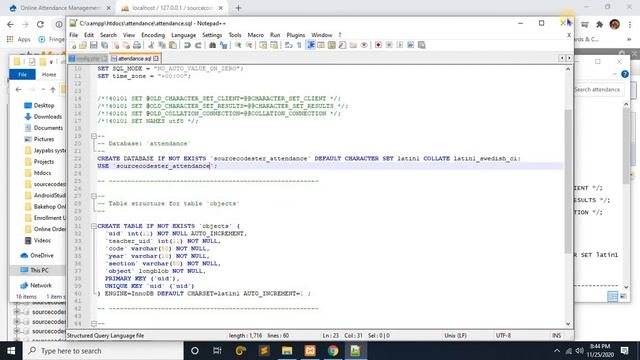This screenshot has height=360, width=640.
Task: Toggle file monitoring eye icon
Action: click(x=364, y=45)
